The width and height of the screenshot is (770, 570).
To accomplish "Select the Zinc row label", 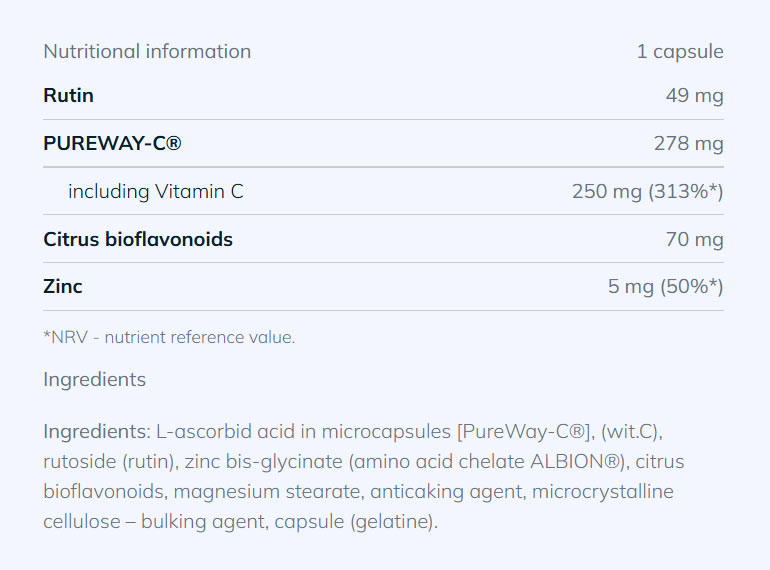I will (63, 286).
